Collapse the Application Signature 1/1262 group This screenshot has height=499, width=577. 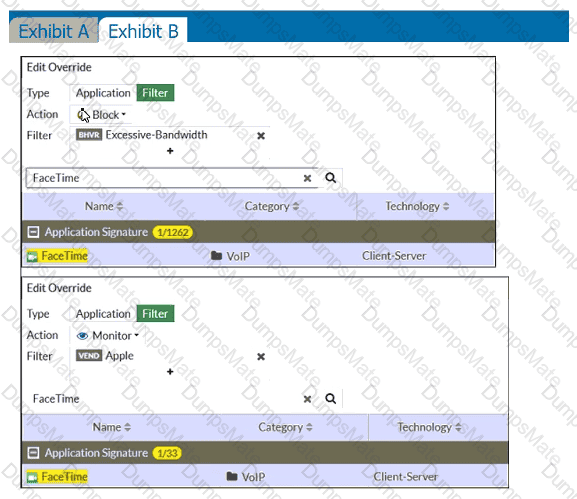click(33, 232)
